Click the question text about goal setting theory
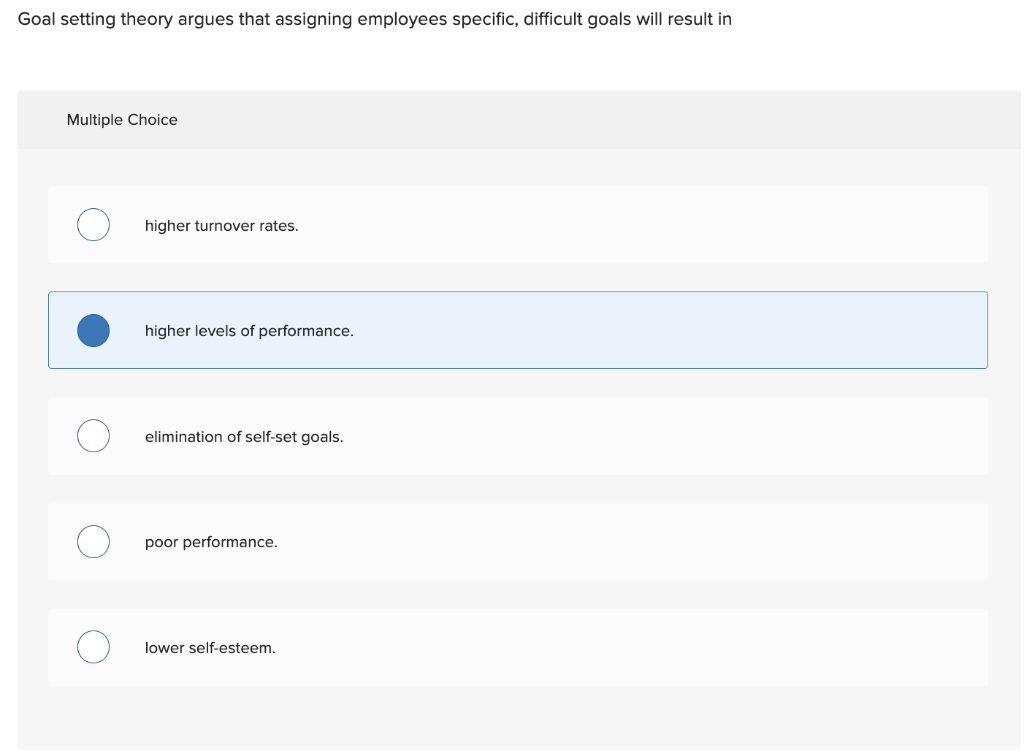This screenshot has height=751, width=1024. pos(375,18)
